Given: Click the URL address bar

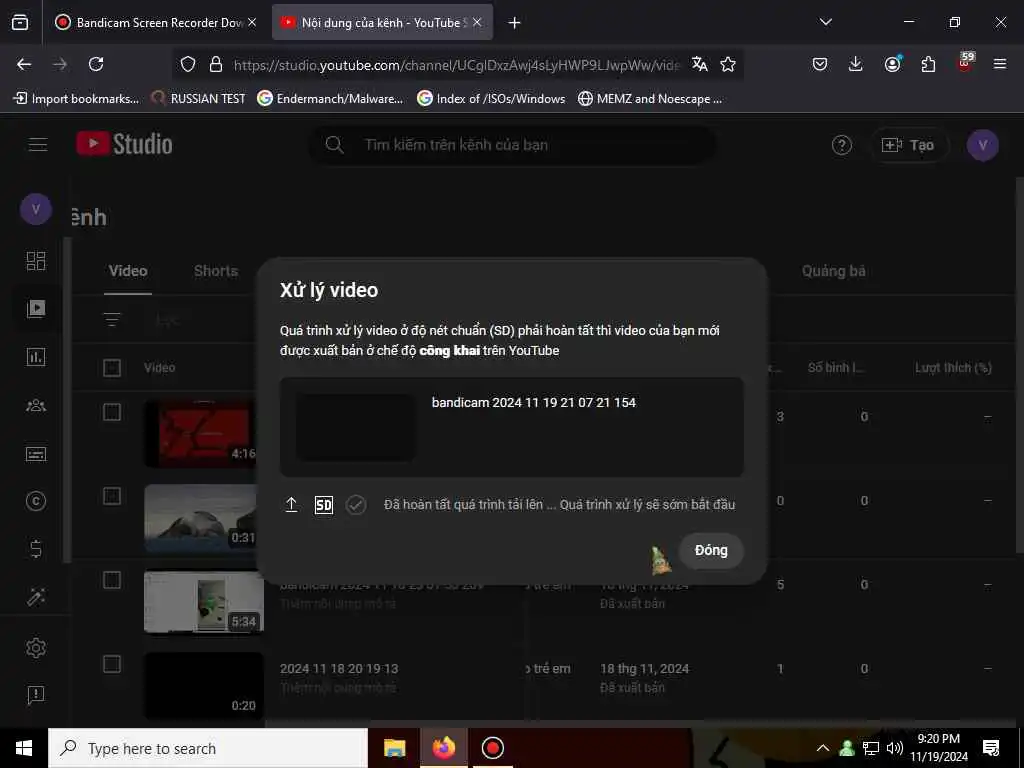Looking at the screenshot, I should [456, 65].
